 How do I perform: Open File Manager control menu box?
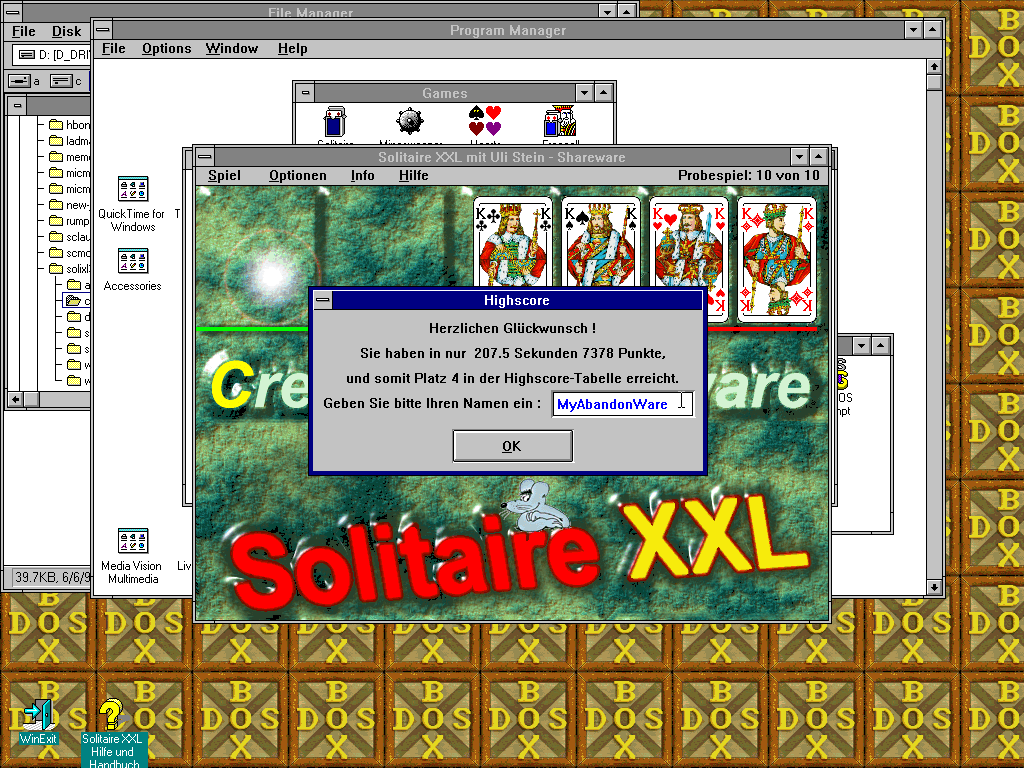(13, 11)
